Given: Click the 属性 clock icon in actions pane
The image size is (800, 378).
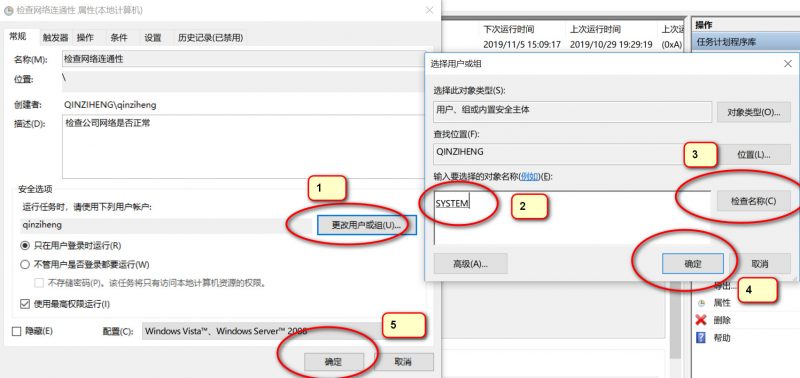Looking at the screenshot, I should [x=702, y=303].
